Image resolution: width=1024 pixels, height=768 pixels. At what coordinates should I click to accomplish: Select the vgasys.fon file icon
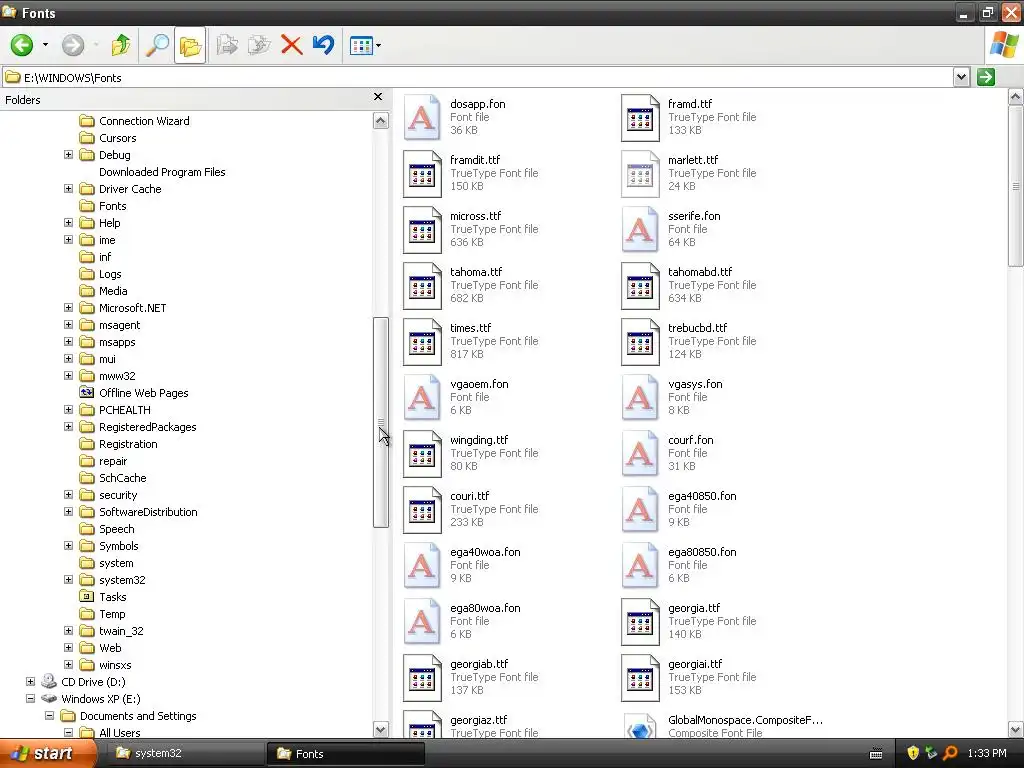[640, 397]
